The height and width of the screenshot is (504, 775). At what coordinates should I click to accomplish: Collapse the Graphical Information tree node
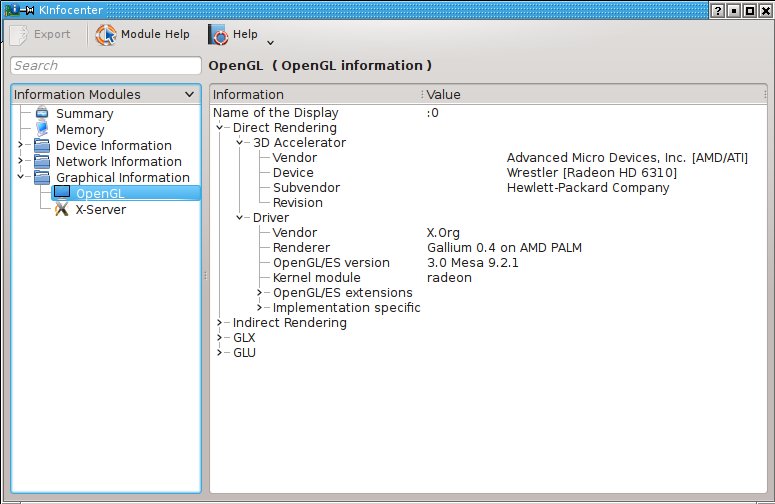(x=20, y=178)
